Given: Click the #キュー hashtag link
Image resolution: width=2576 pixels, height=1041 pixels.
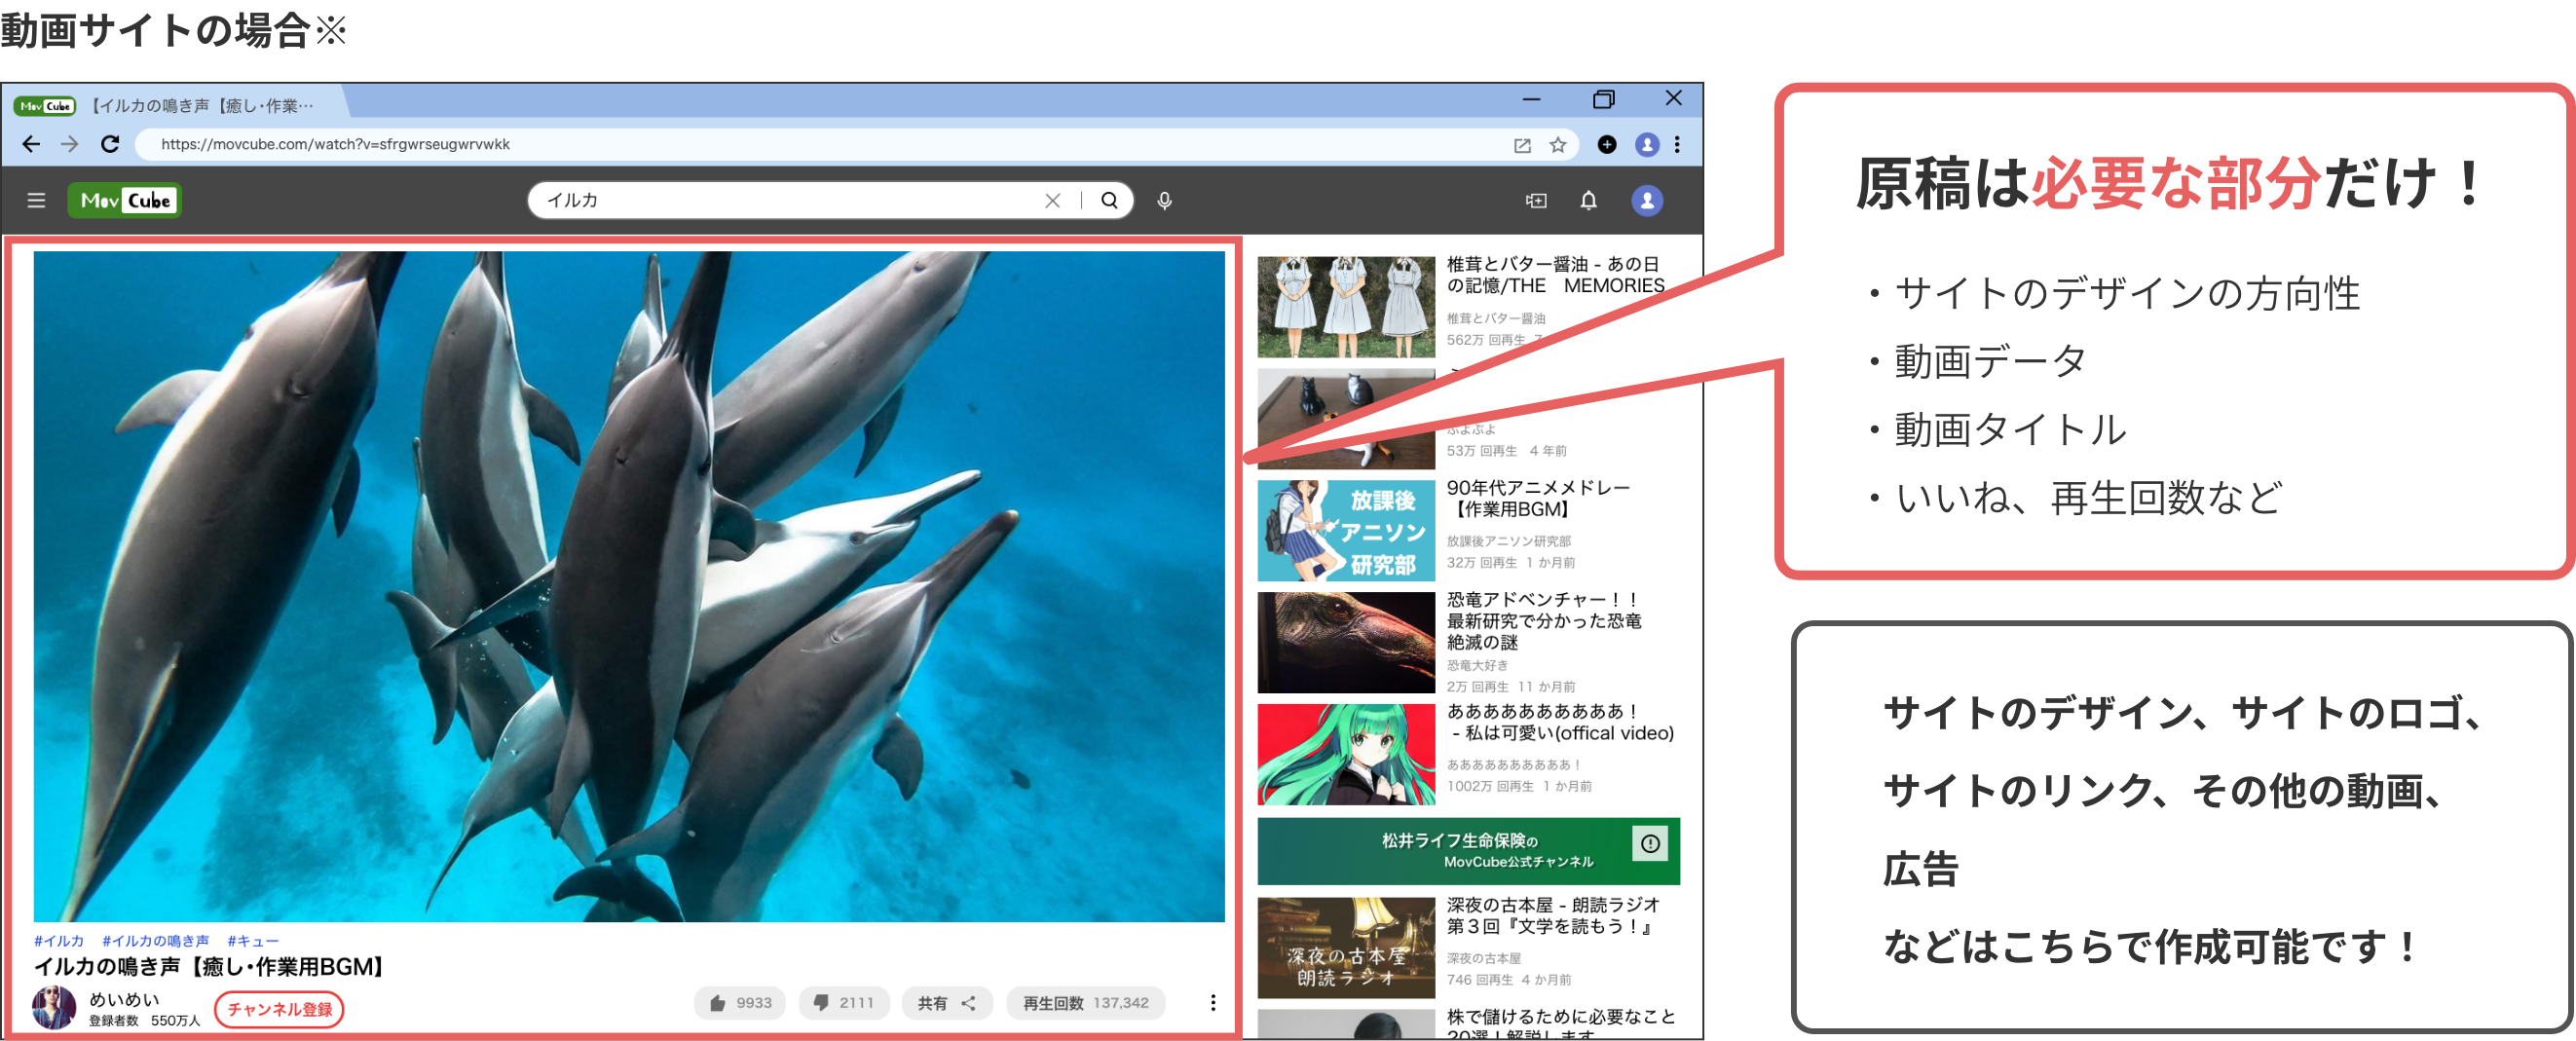Looking at the screenshot, I should [x=253, y=941].
